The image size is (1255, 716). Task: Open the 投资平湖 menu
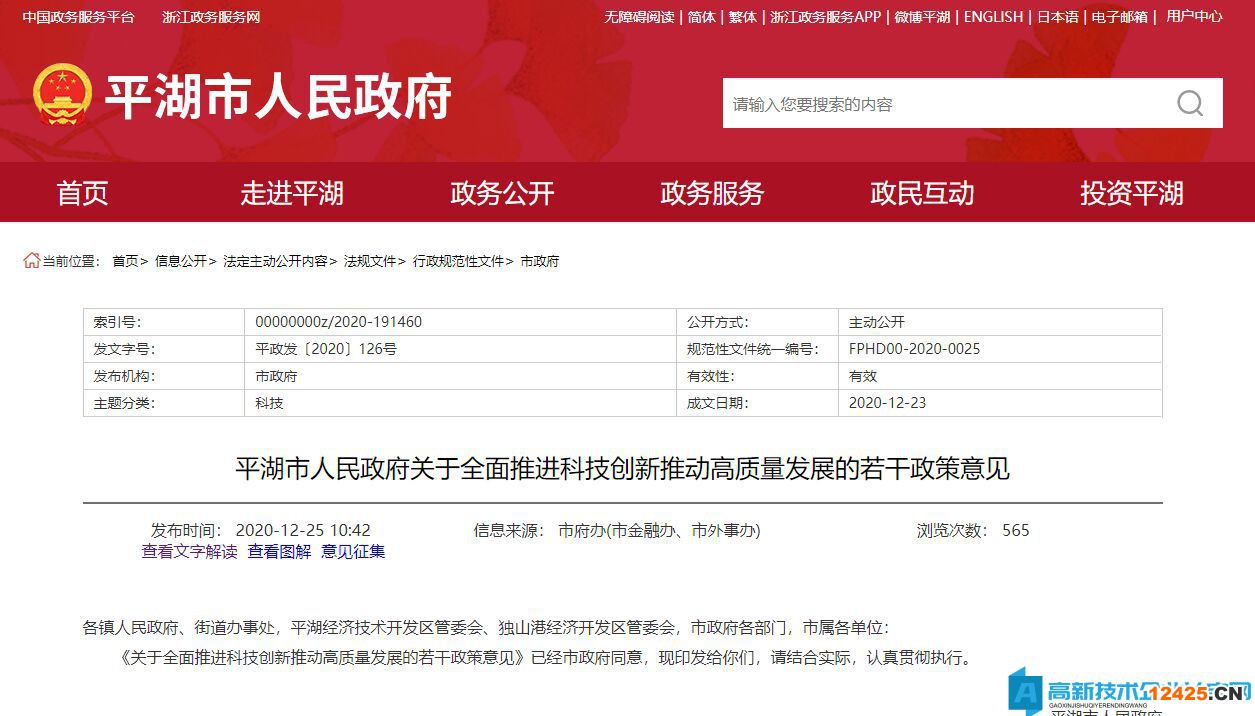click(1131, 193)
